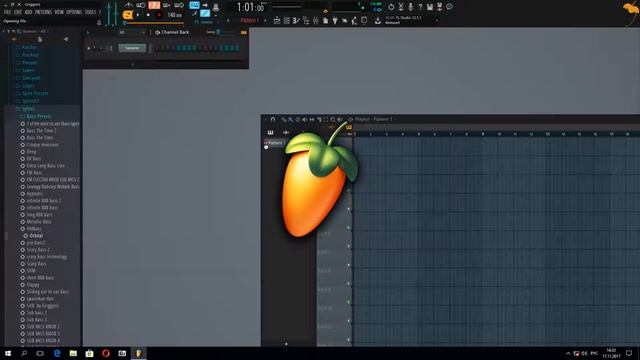Click the FL Studio news panel text
The image size is (640, 360).
point(403,20)
